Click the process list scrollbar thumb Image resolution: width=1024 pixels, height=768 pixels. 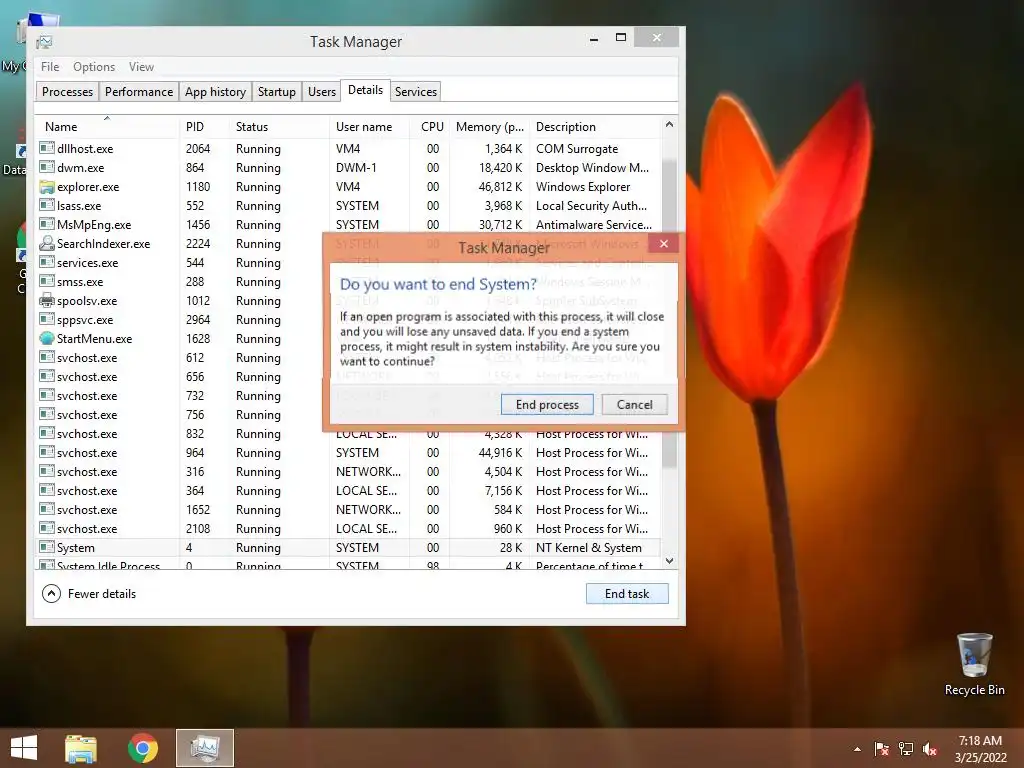point(669,313)
